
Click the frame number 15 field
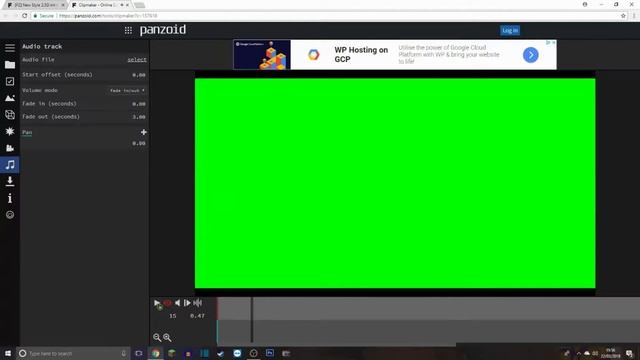173,316
